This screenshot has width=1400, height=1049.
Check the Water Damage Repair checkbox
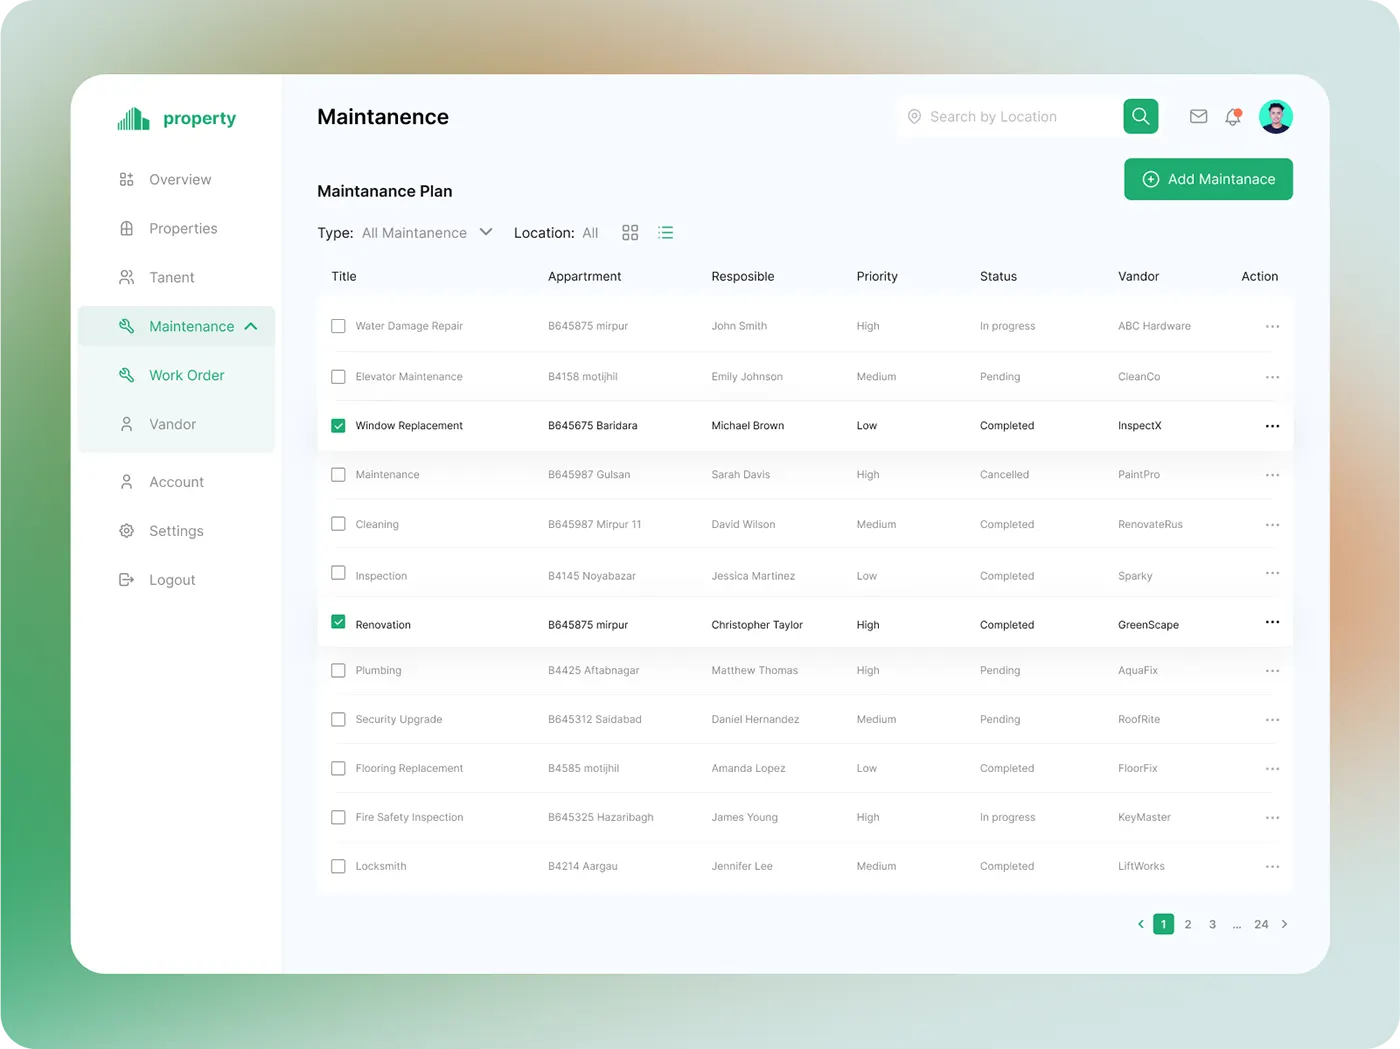[x=338, y=326]
